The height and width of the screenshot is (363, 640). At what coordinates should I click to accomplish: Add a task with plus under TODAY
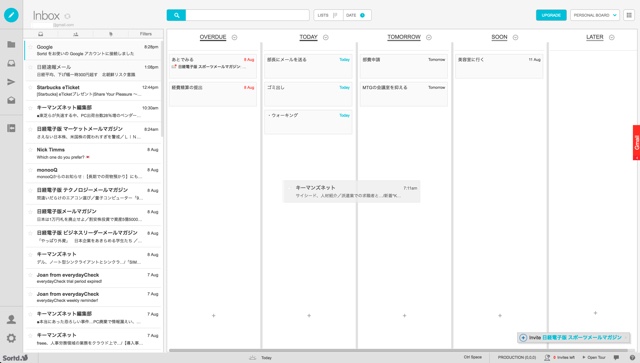pyautogui.click(x=309, y=316)
